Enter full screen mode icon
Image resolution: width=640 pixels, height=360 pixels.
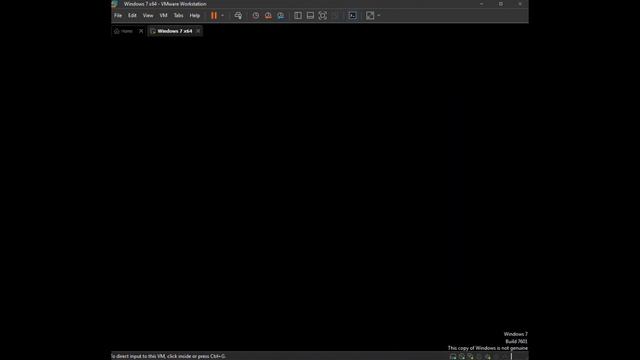tap(322, 16)
